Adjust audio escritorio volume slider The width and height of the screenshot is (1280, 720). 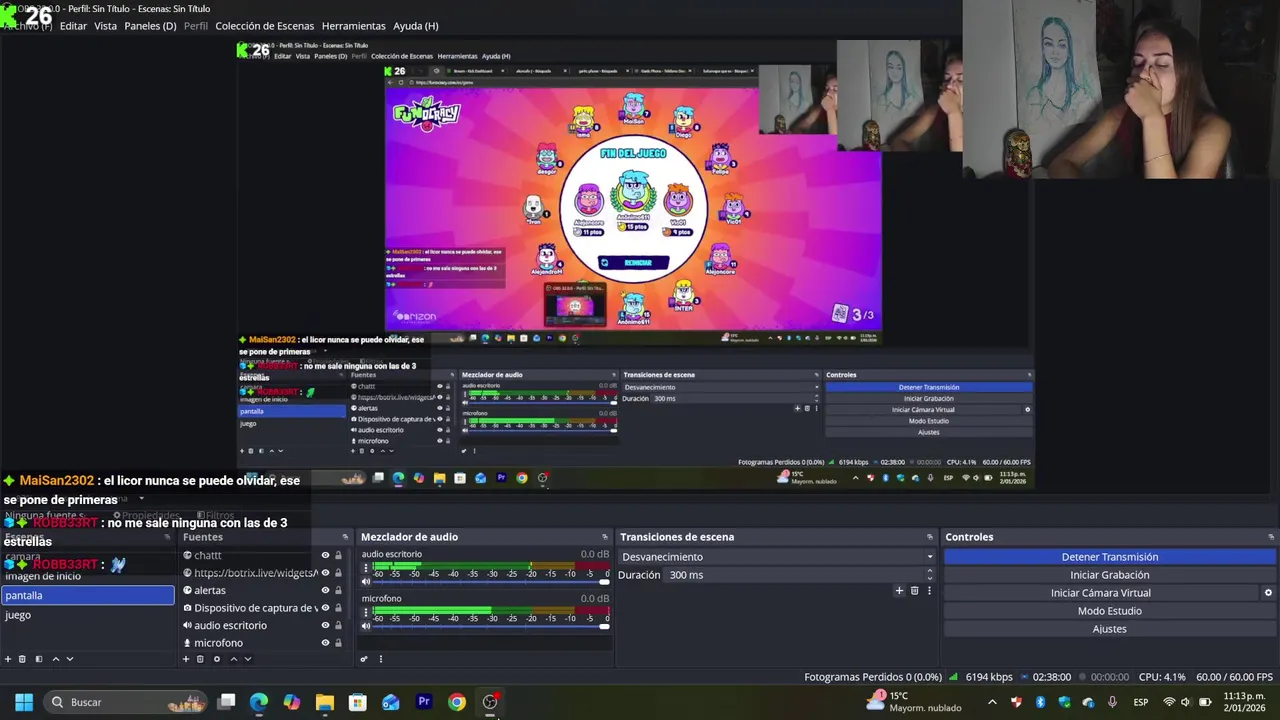click(x=491, y=582)
